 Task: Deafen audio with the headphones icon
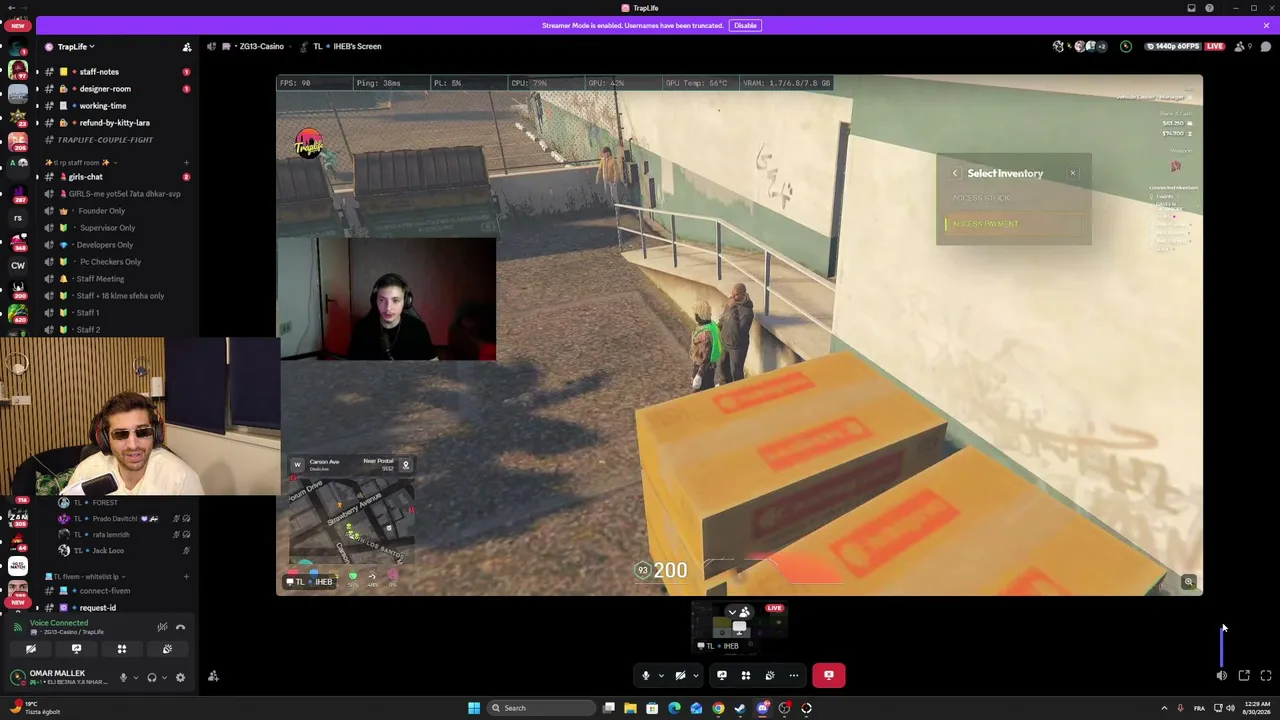click(152, 677)
